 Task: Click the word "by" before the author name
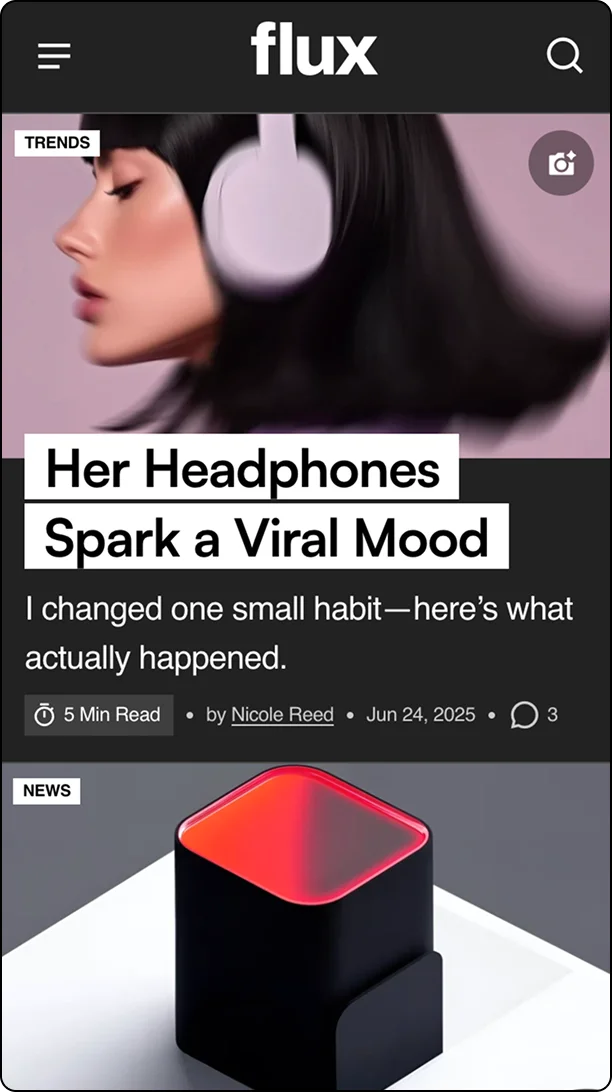point(215,715)
